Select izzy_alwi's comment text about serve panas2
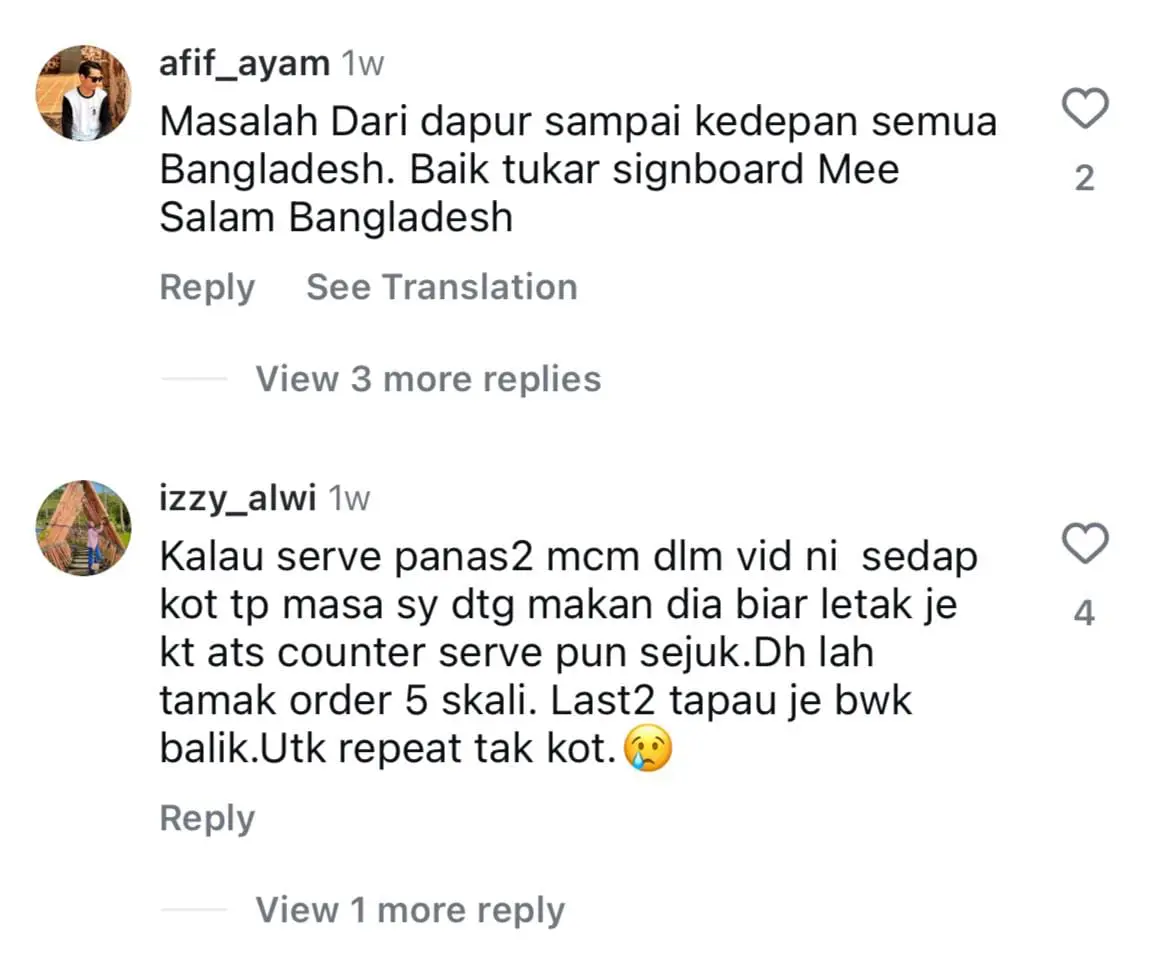1169x978 pixels. pos(568,652)
